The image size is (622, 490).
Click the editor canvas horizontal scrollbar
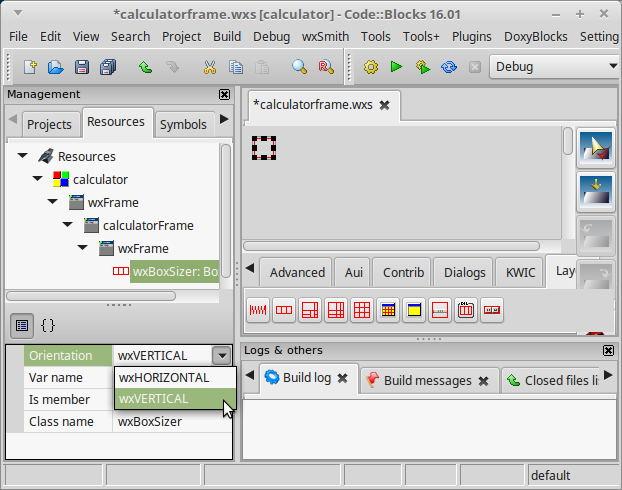coord(391,246)
